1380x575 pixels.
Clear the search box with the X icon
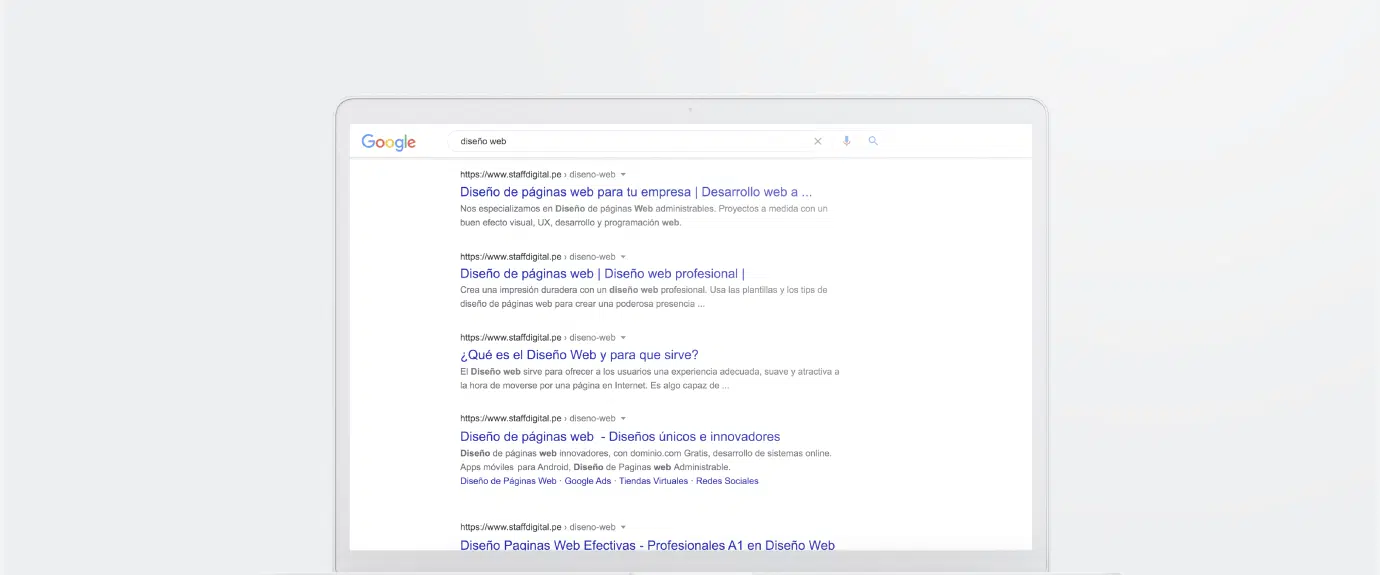click(817, 142)
